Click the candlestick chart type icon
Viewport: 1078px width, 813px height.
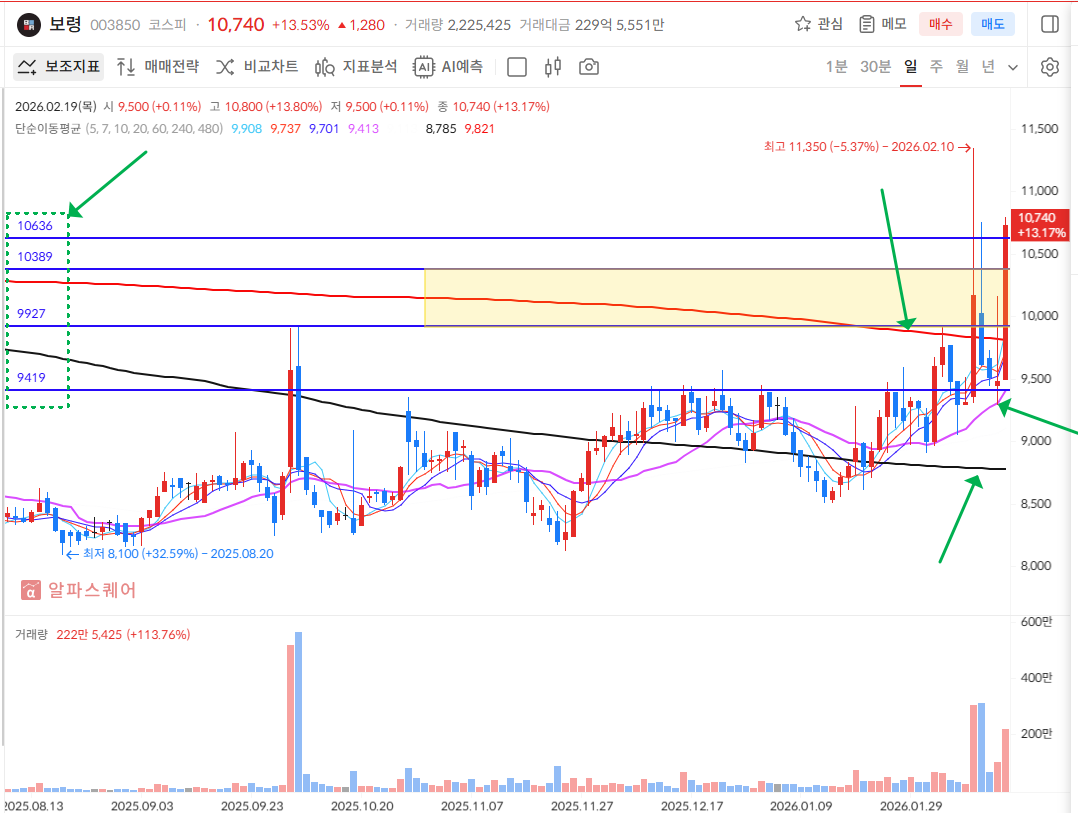point(553,67)
